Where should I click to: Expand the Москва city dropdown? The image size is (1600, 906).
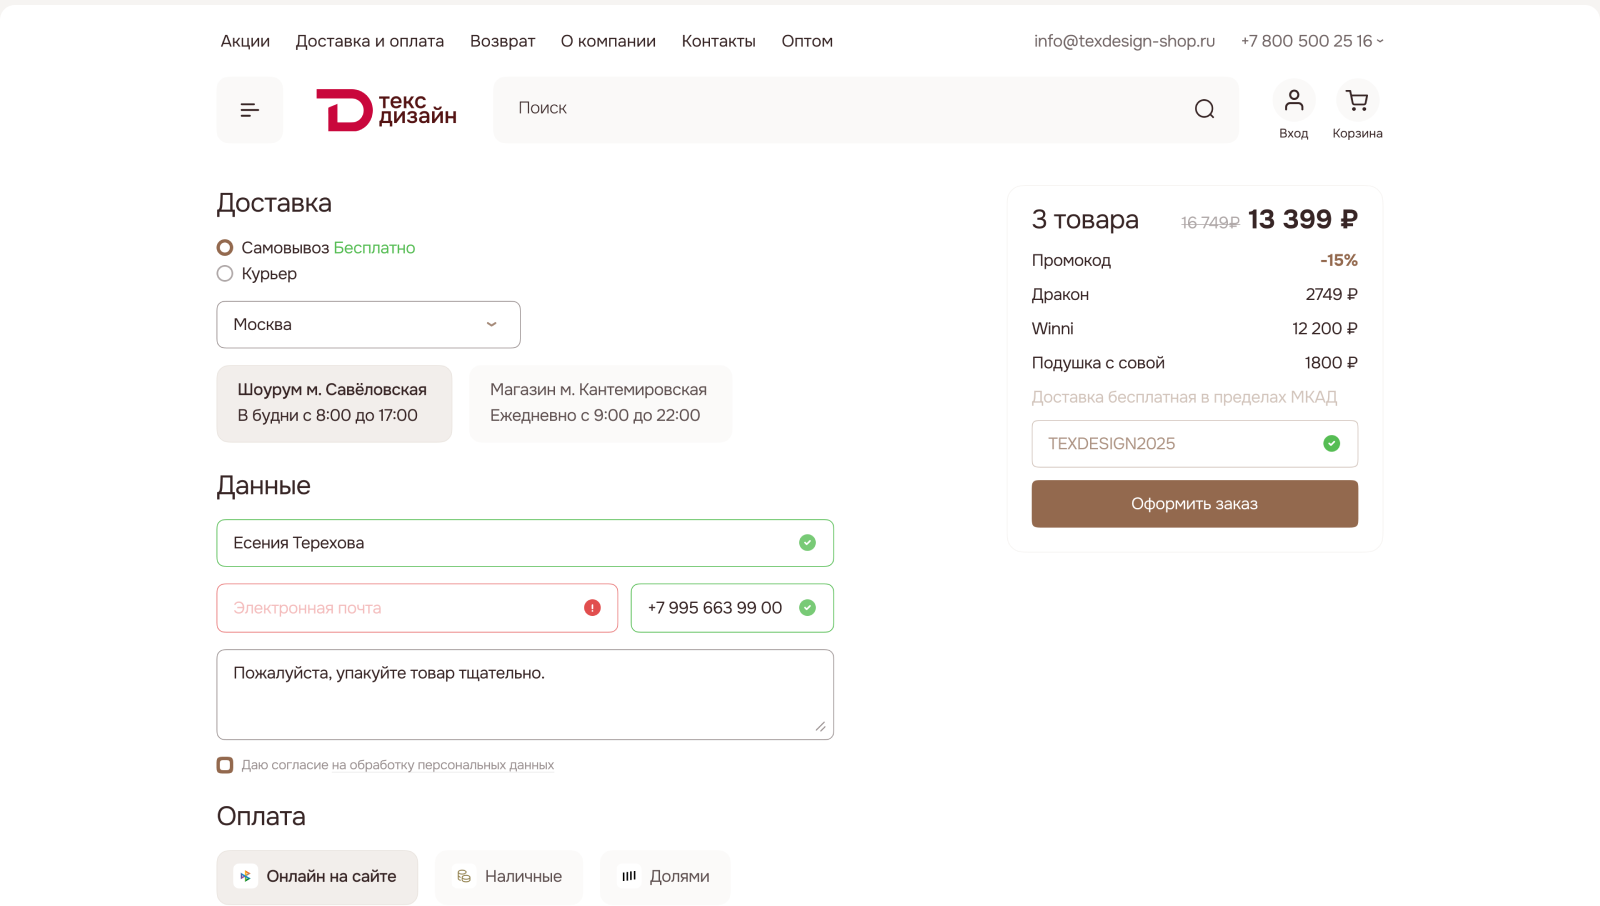tap(368, 325)
